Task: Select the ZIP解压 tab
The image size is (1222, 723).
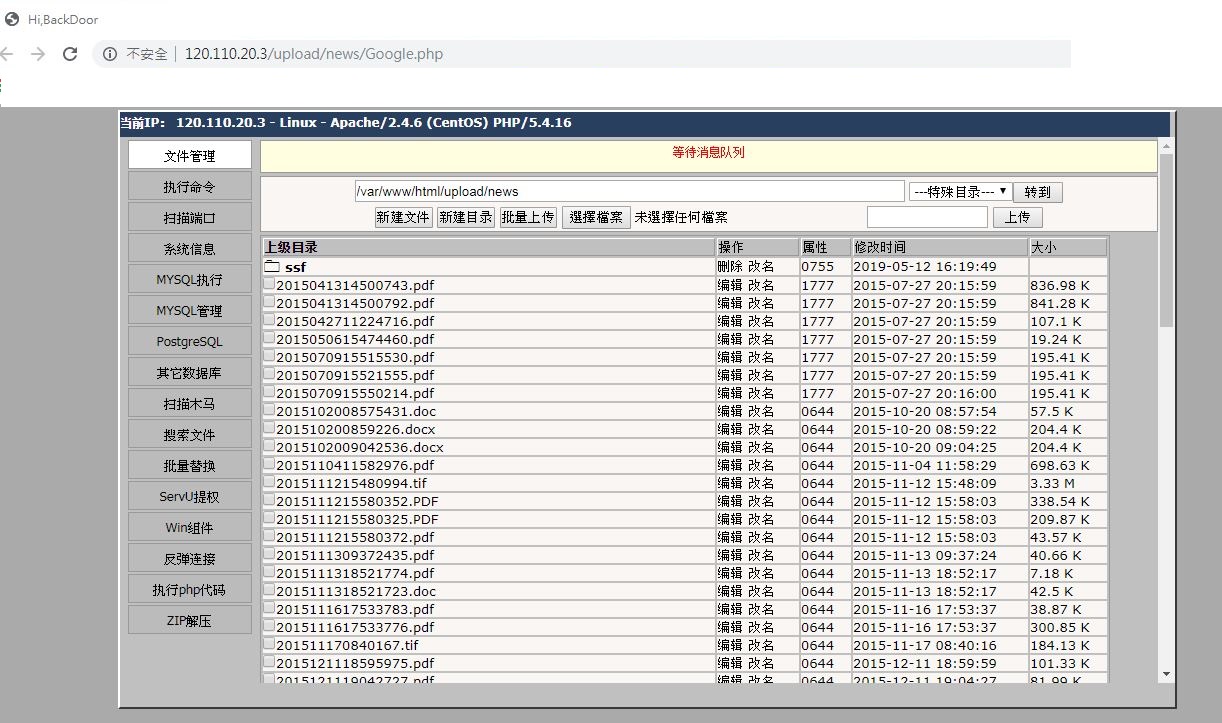Action: 190,621
